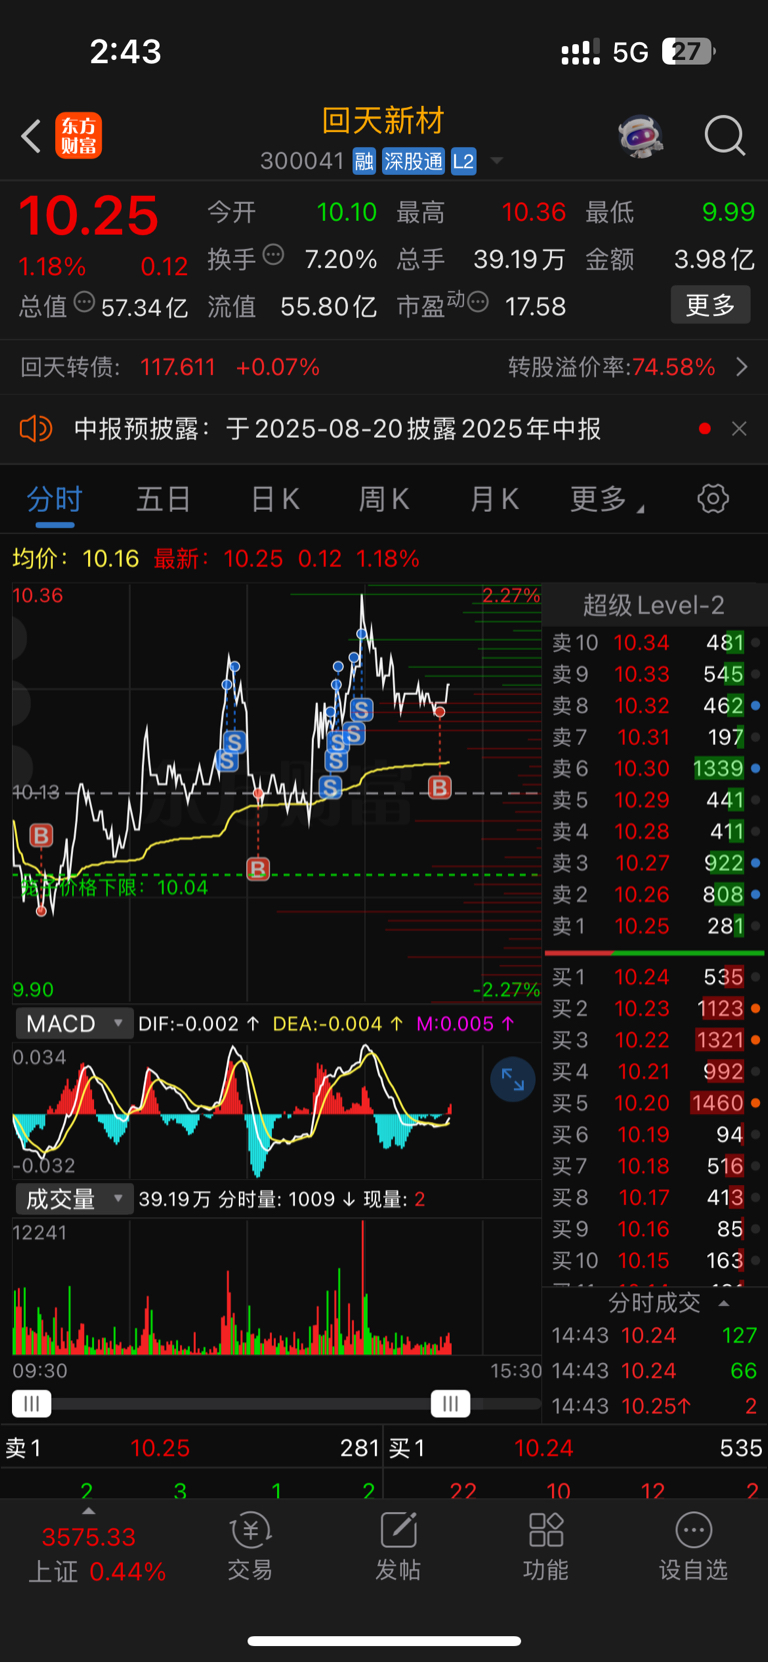Expand the 更多 chart period dropdown

606,499
